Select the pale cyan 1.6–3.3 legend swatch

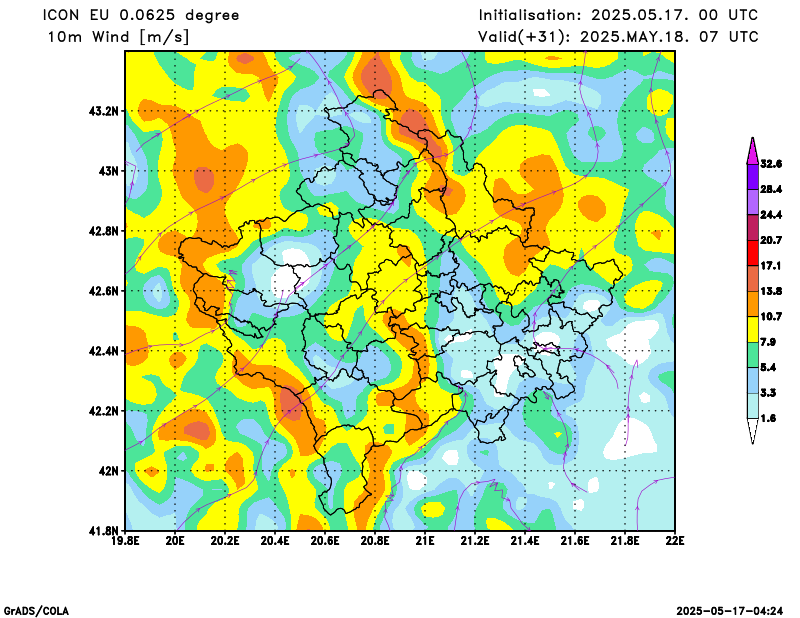(x=753, y=406)
